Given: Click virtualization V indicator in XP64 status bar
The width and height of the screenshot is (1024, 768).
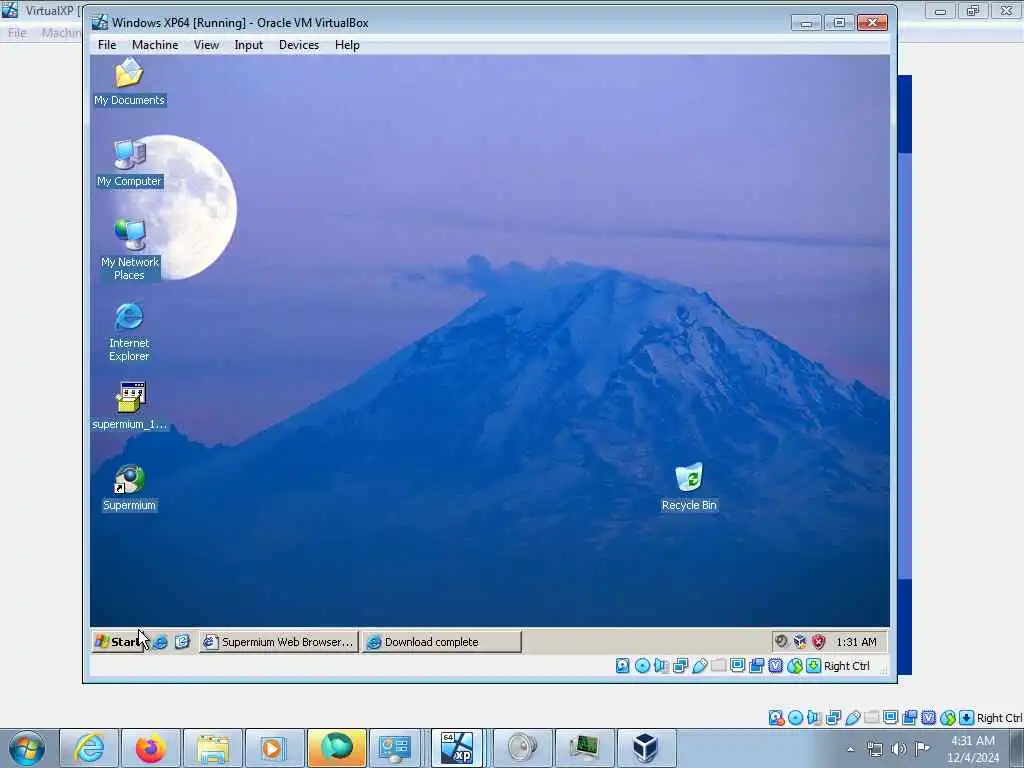Looking at the screenshot, I should [x=776, y=665].
